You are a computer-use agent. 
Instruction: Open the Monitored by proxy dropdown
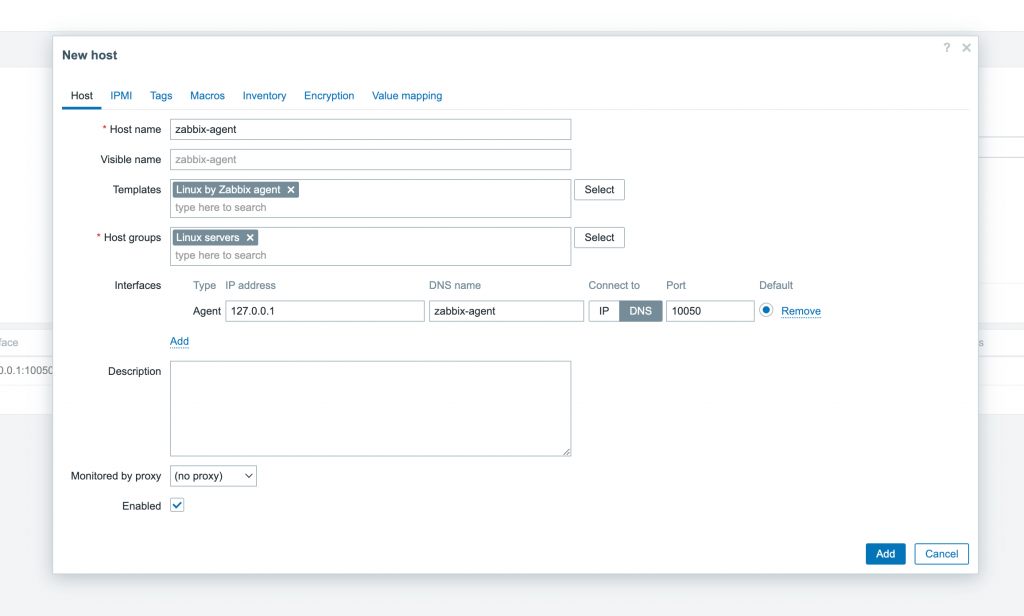[x=213, y=476]
